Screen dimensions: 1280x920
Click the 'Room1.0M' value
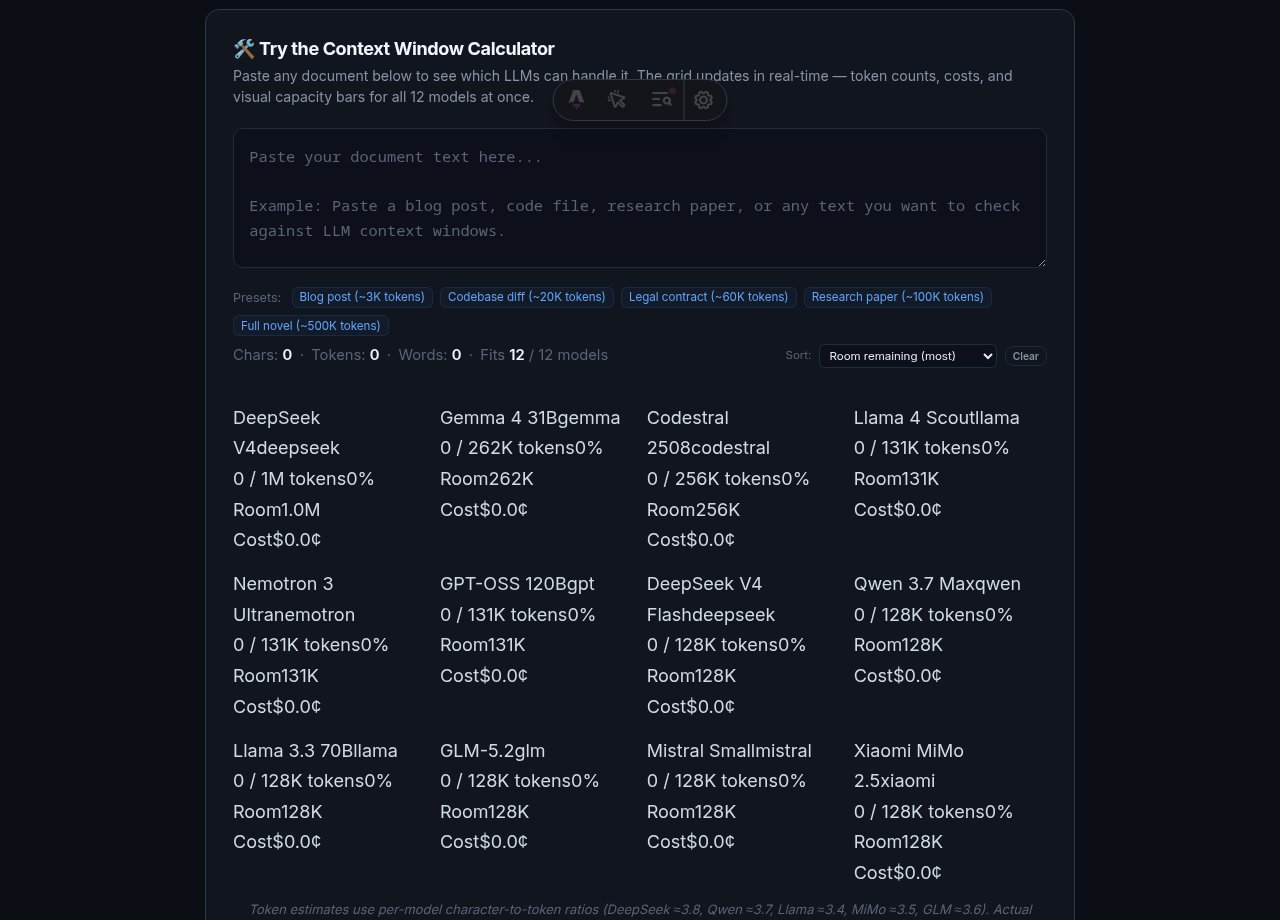tap(277, 510)
